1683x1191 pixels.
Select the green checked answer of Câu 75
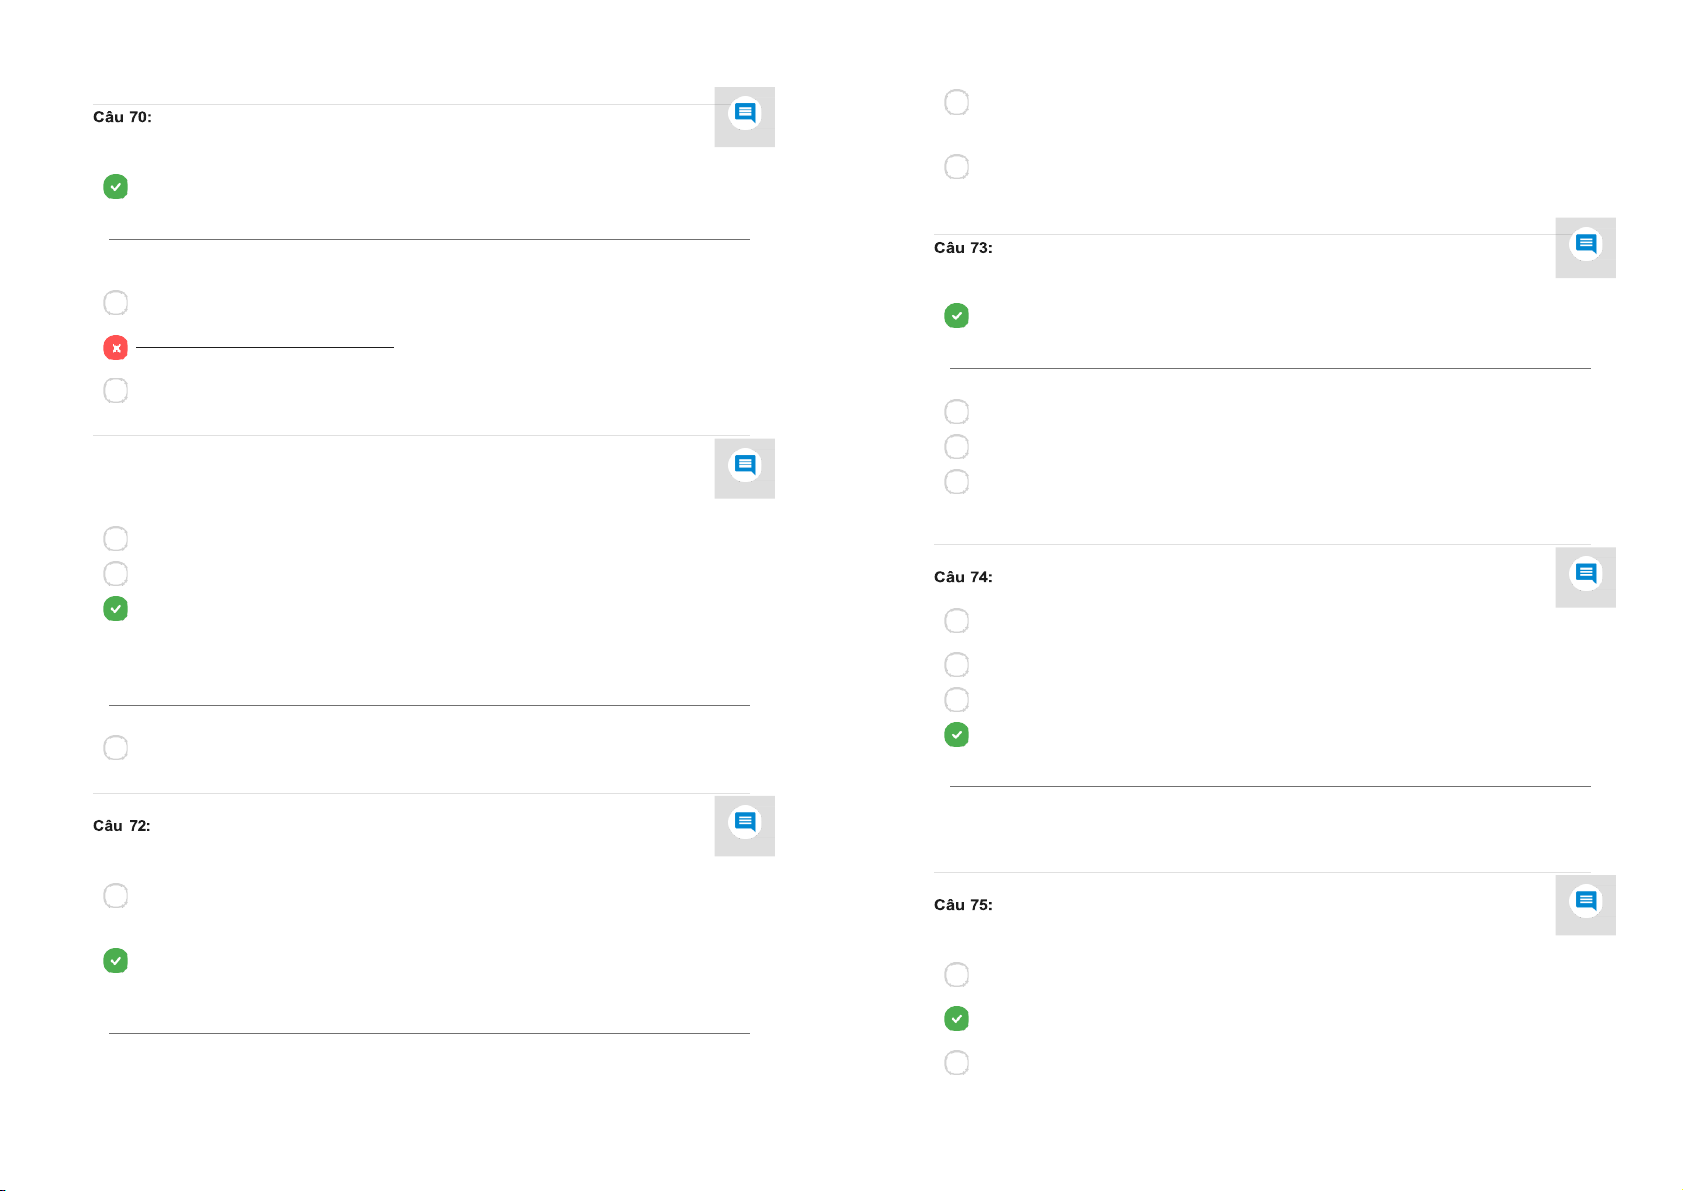click(957, 1019)
